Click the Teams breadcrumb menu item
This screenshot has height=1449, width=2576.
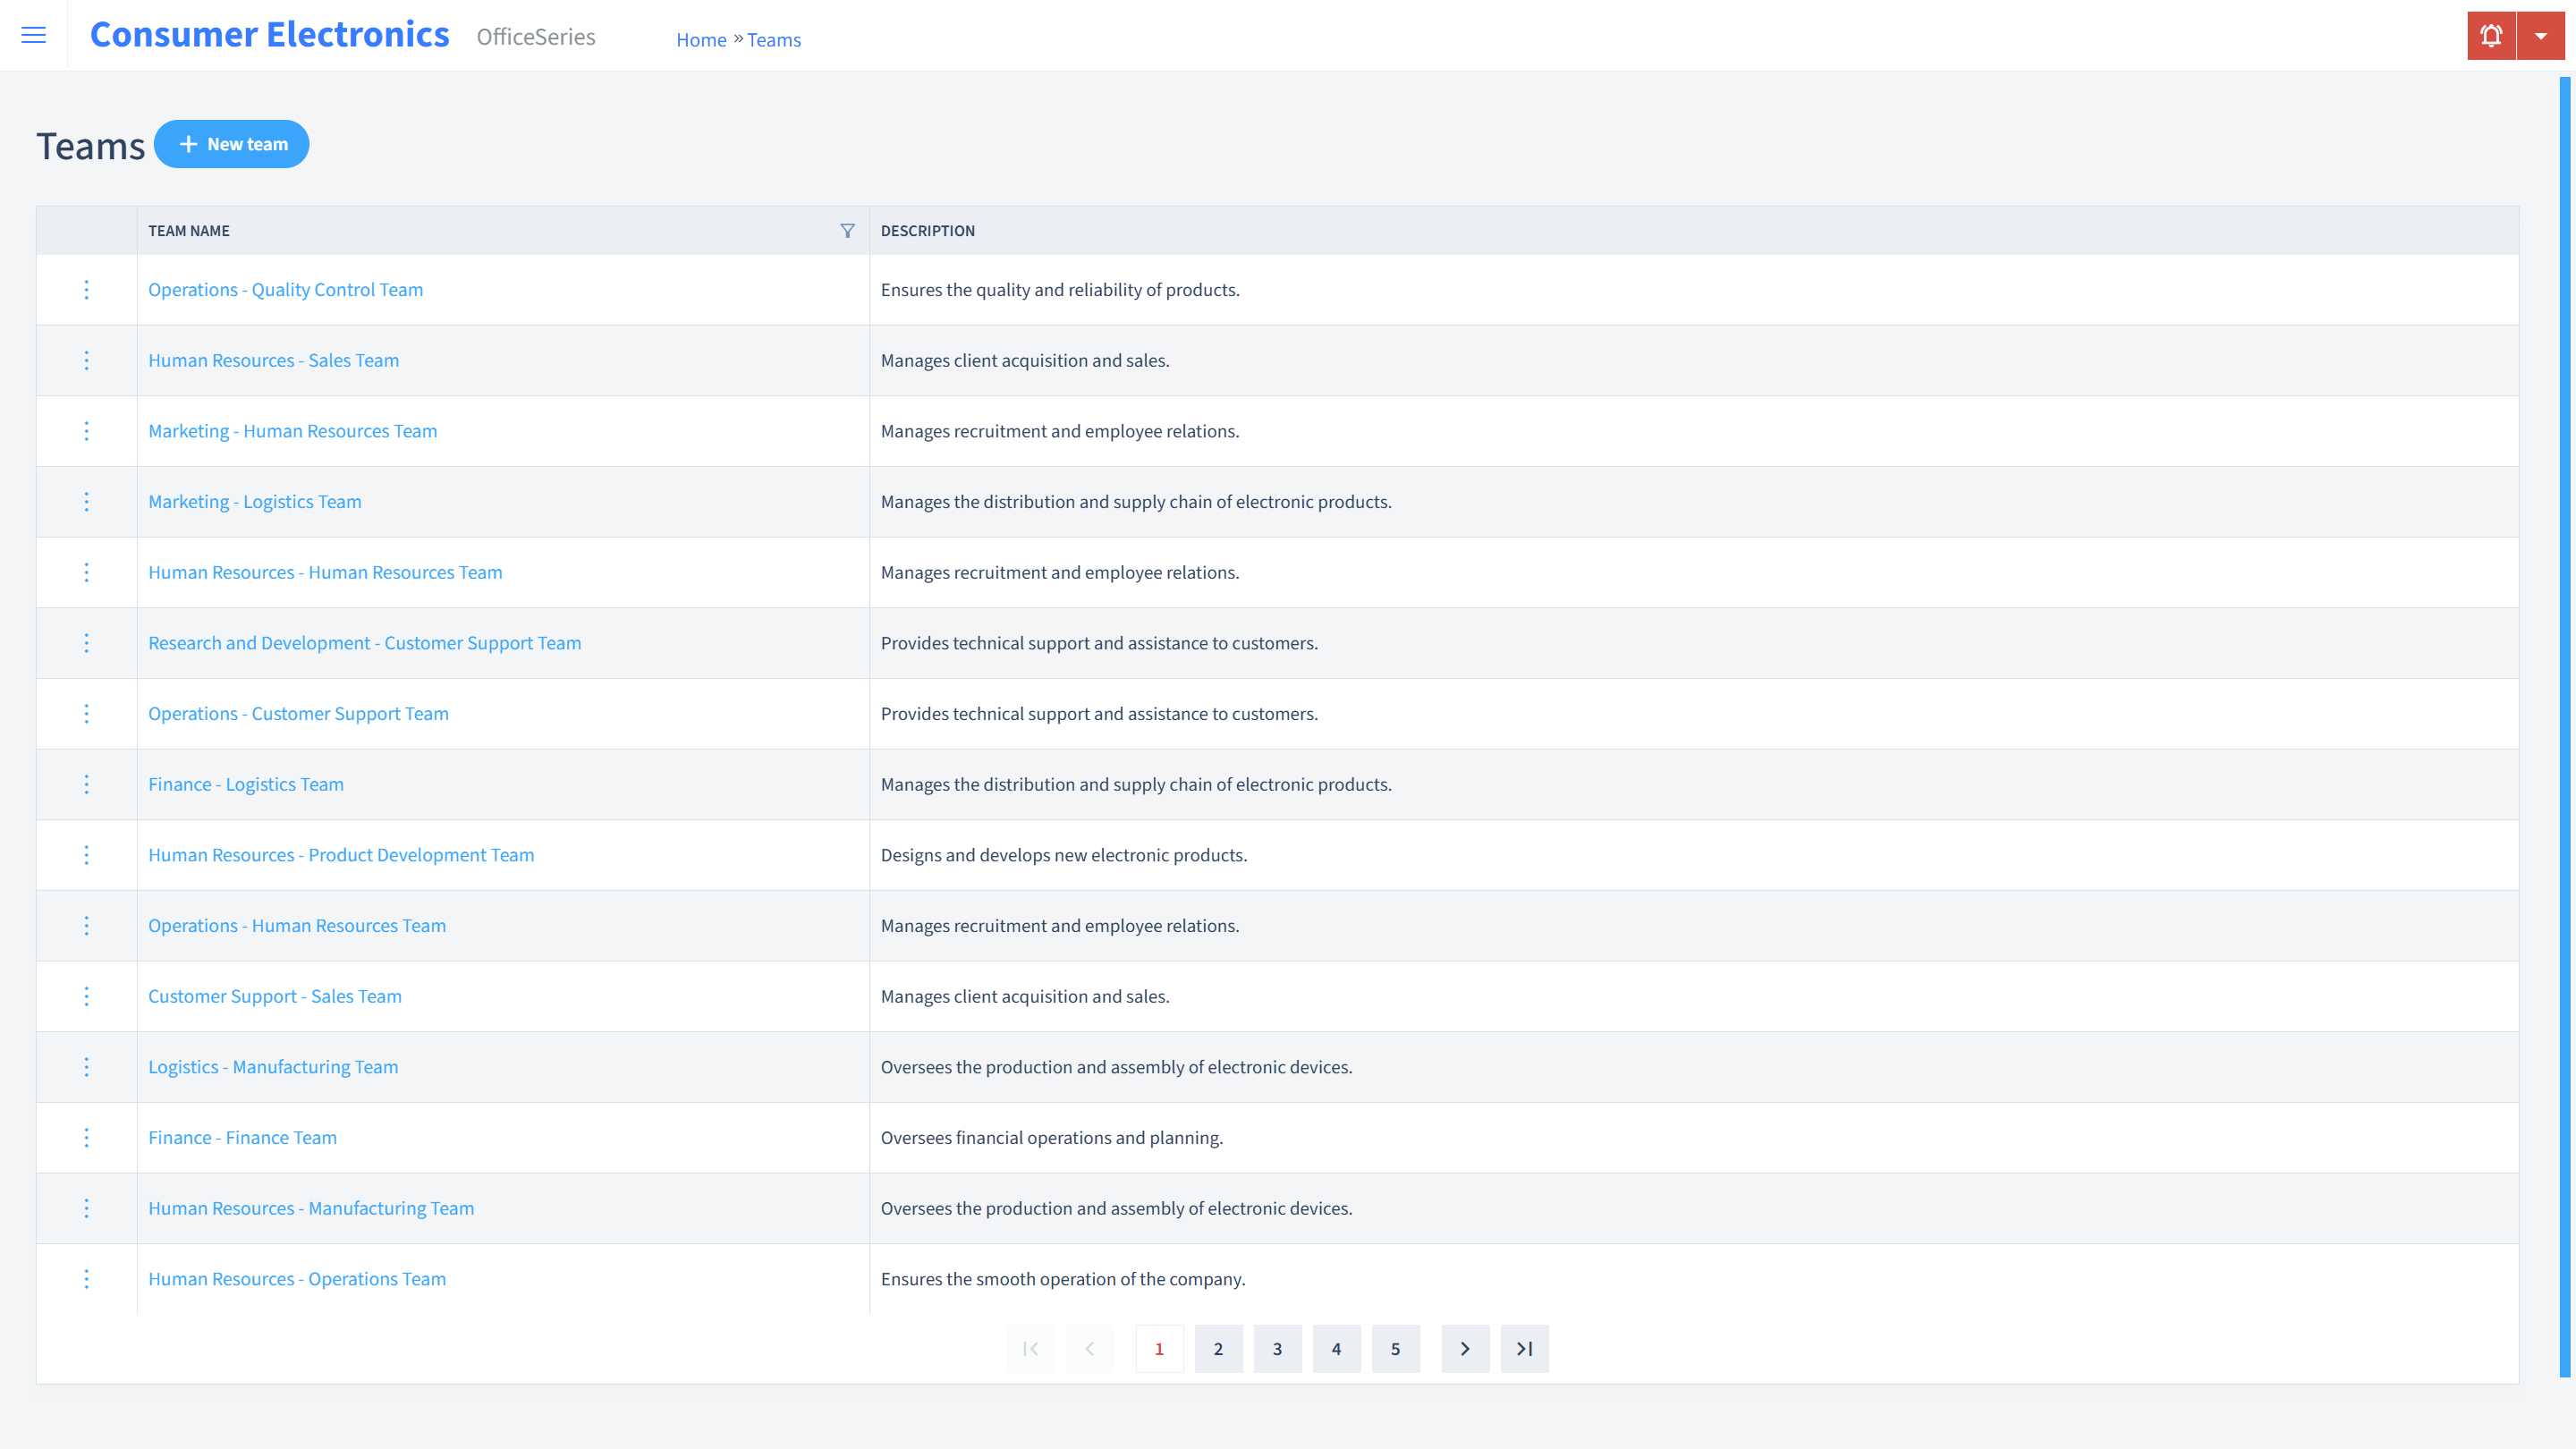[773, 39]
